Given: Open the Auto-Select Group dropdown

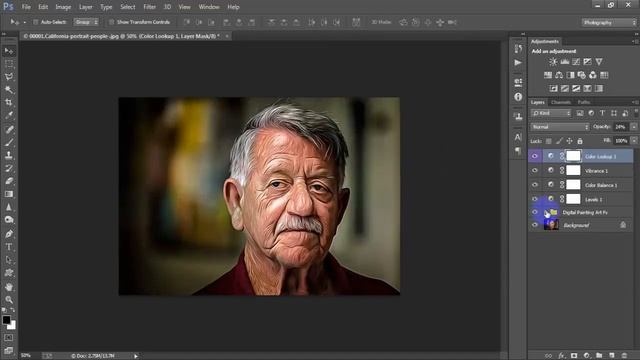Looking at the screenshot, I should click(86, 22).
